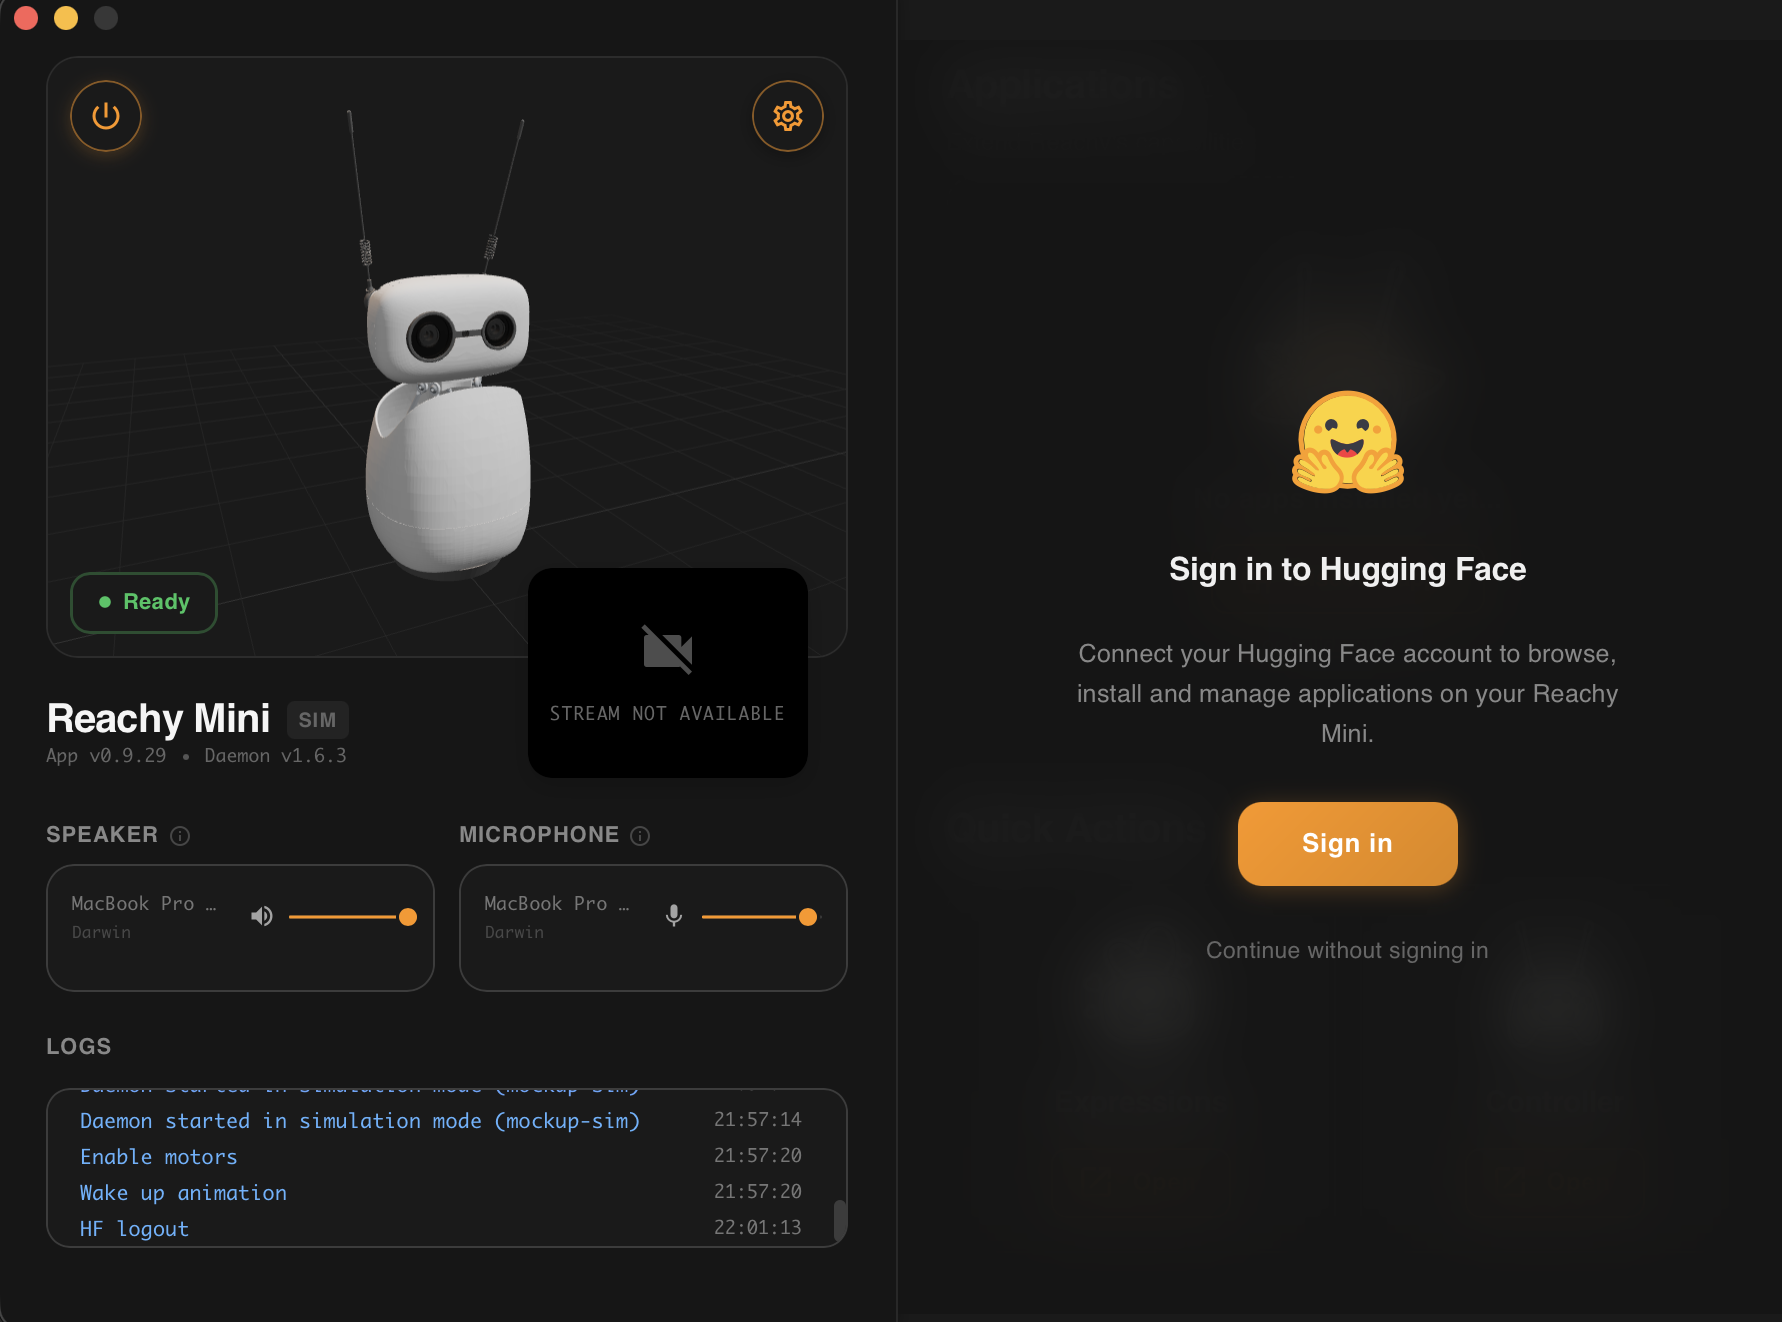Click the 'Daemon v1.6.3' version text

pyautogui.click(x=276, y=756)
